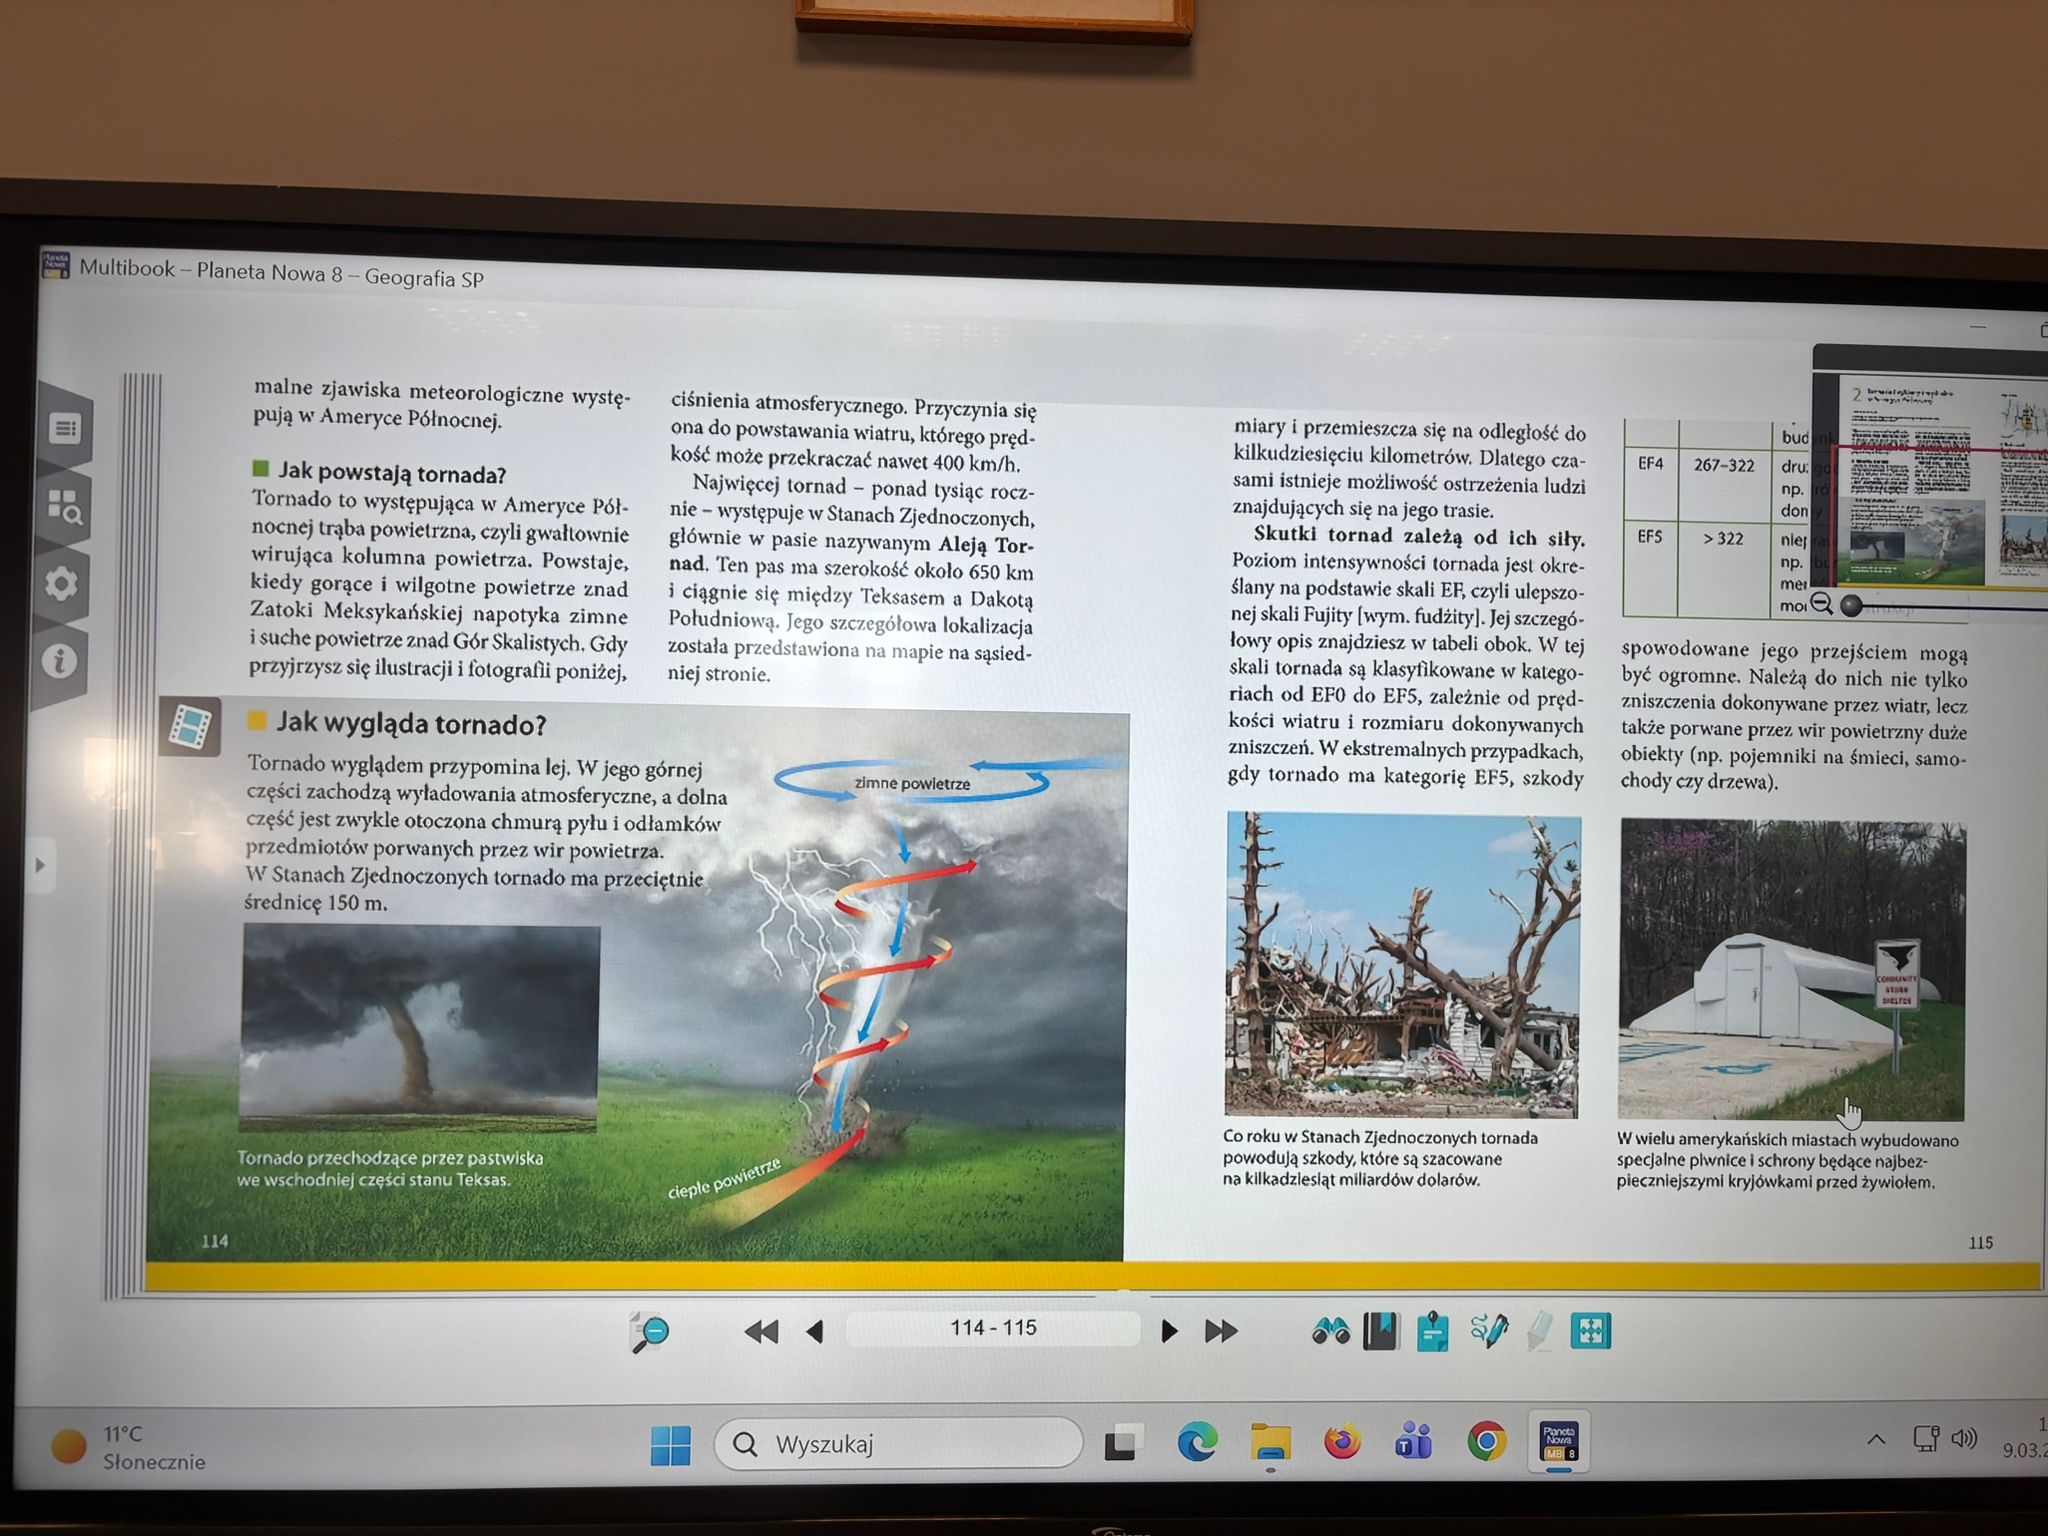The width and height of the screenshot is (2048, 1536).
Task: Toggle fullscreen with the arrows icon
Action: 1590,1331
